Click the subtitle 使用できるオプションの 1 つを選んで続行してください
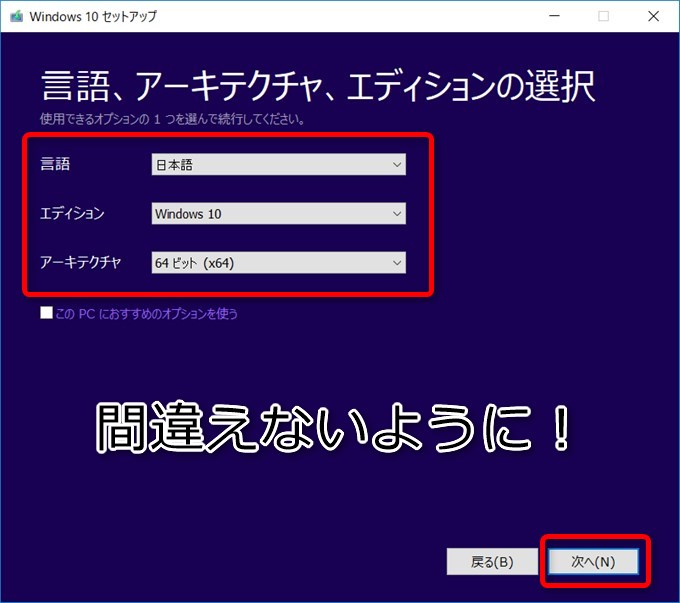 pos(172,118)
